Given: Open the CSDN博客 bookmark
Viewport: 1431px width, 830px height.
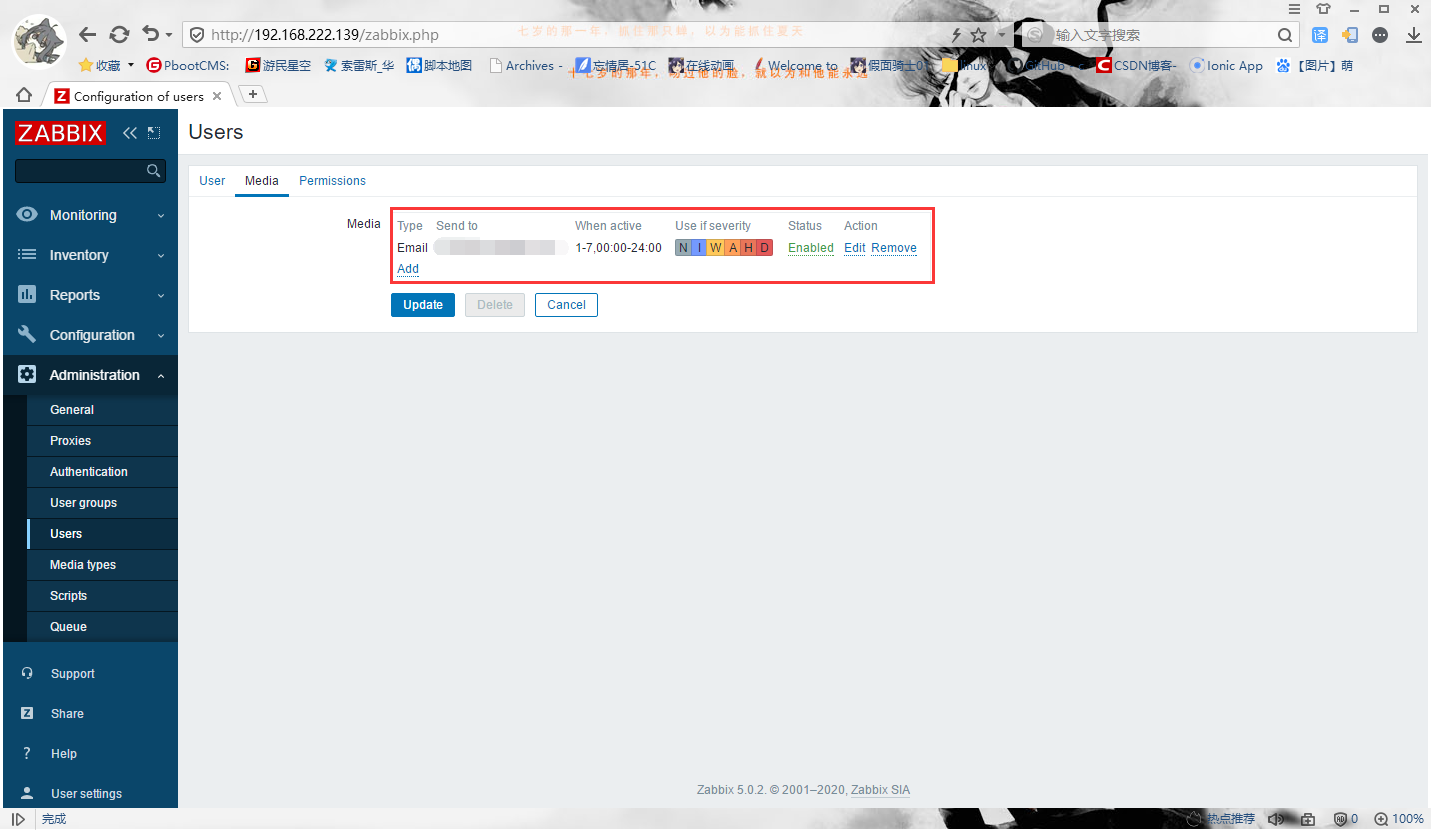Looking at the screenshot, I should pos(1137,66).
